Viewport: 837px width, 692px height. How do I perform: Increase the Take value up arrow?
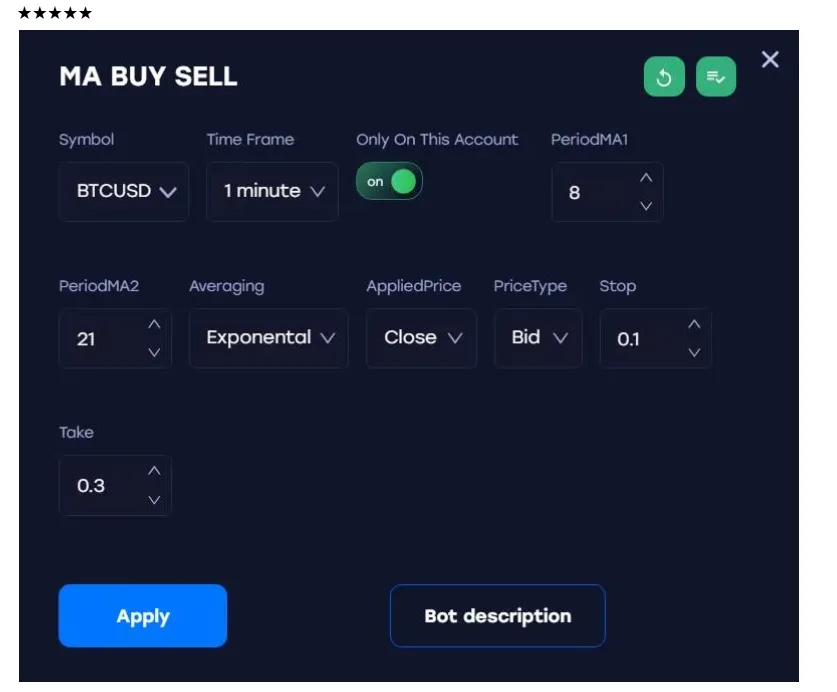pos(154,471)
